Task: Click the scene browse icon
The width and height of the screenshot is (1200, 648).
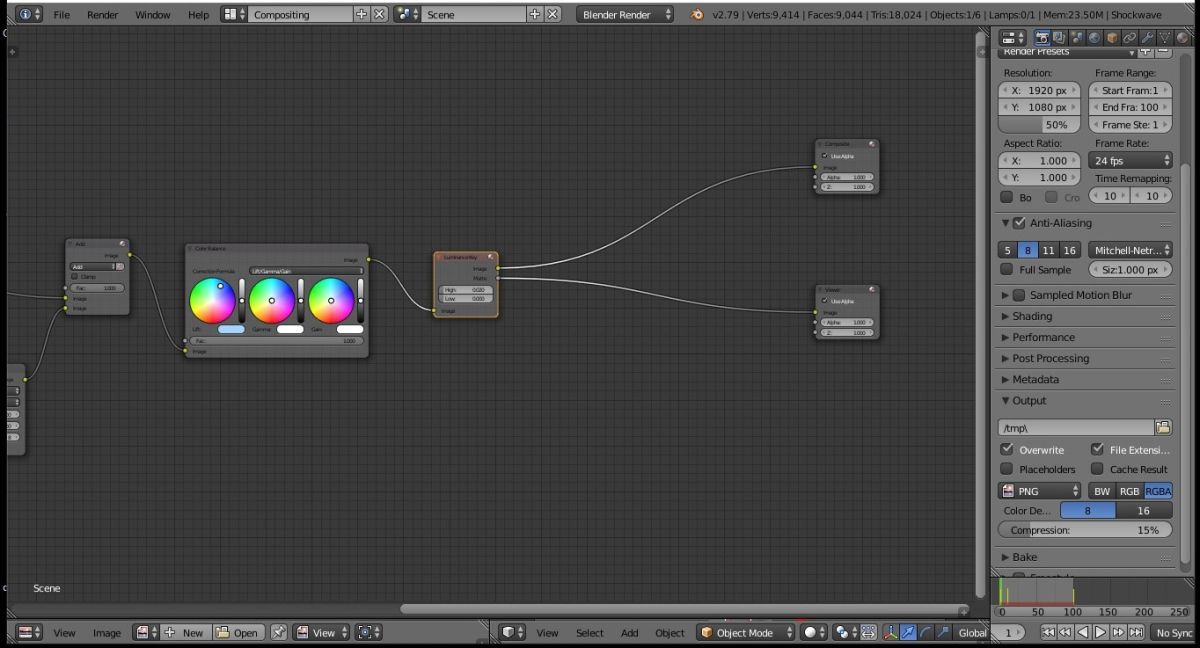Action: point(406,14)
